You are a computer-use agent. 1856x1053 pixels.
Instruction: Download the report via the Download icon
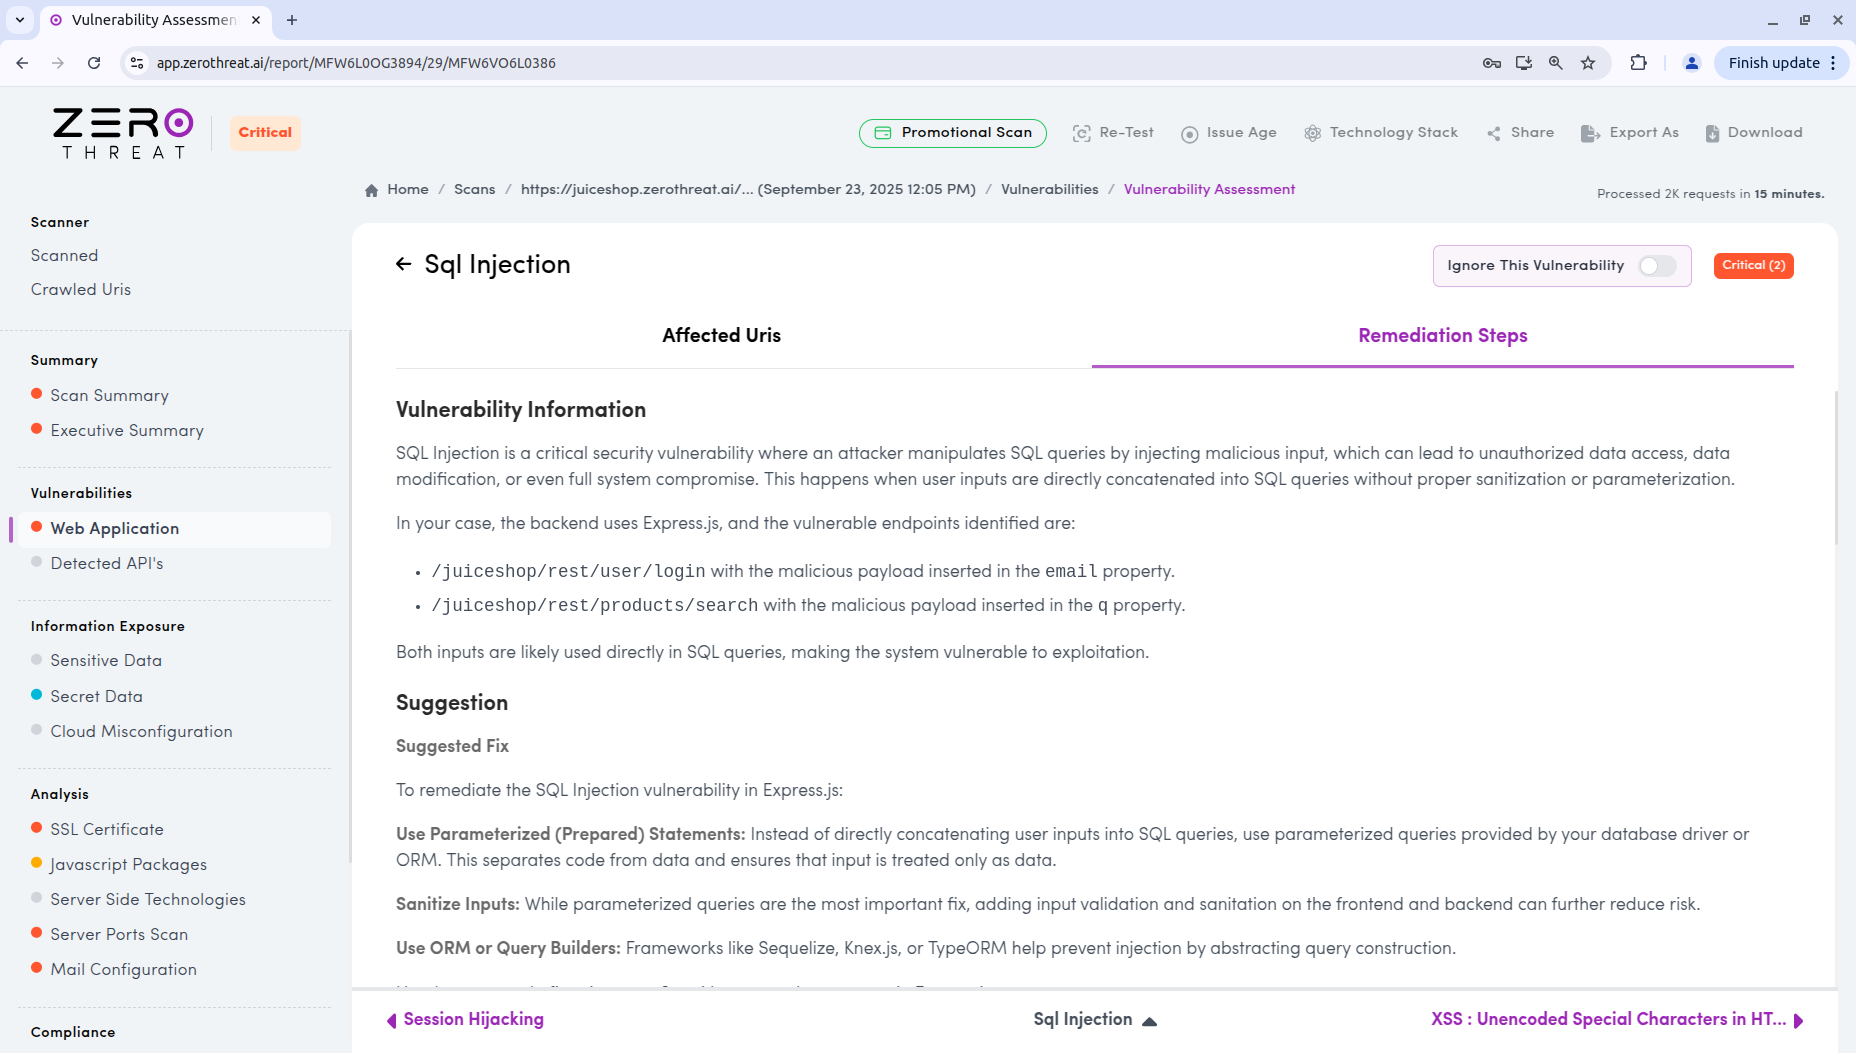[x=1711, y=132]
